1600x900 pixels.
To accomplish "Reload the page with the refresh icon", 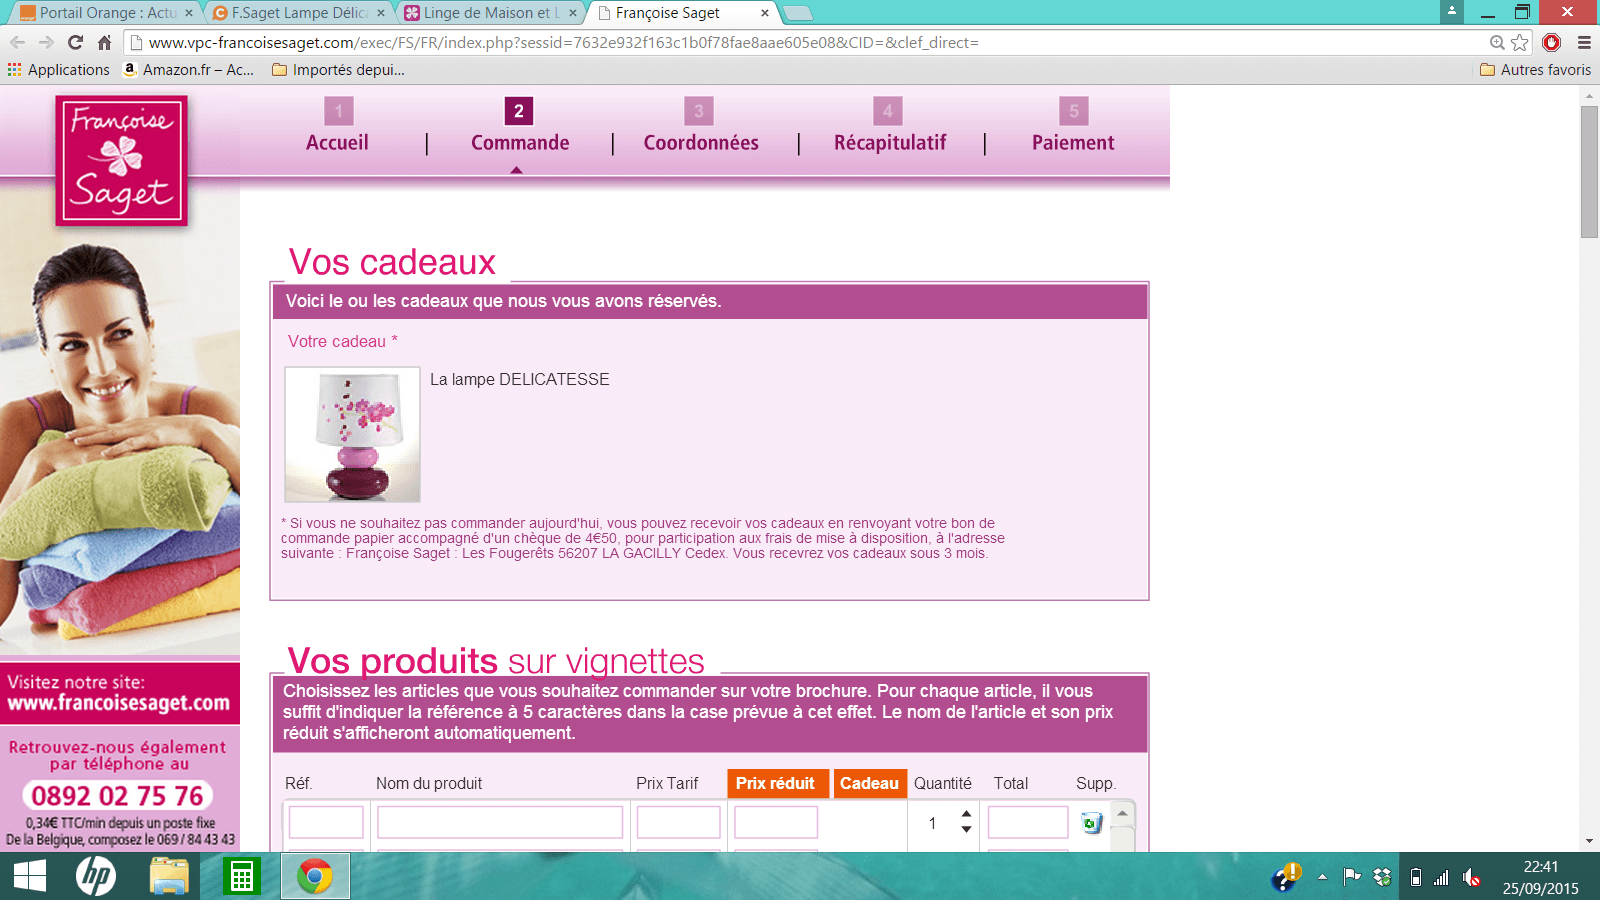I will (75, 42).
